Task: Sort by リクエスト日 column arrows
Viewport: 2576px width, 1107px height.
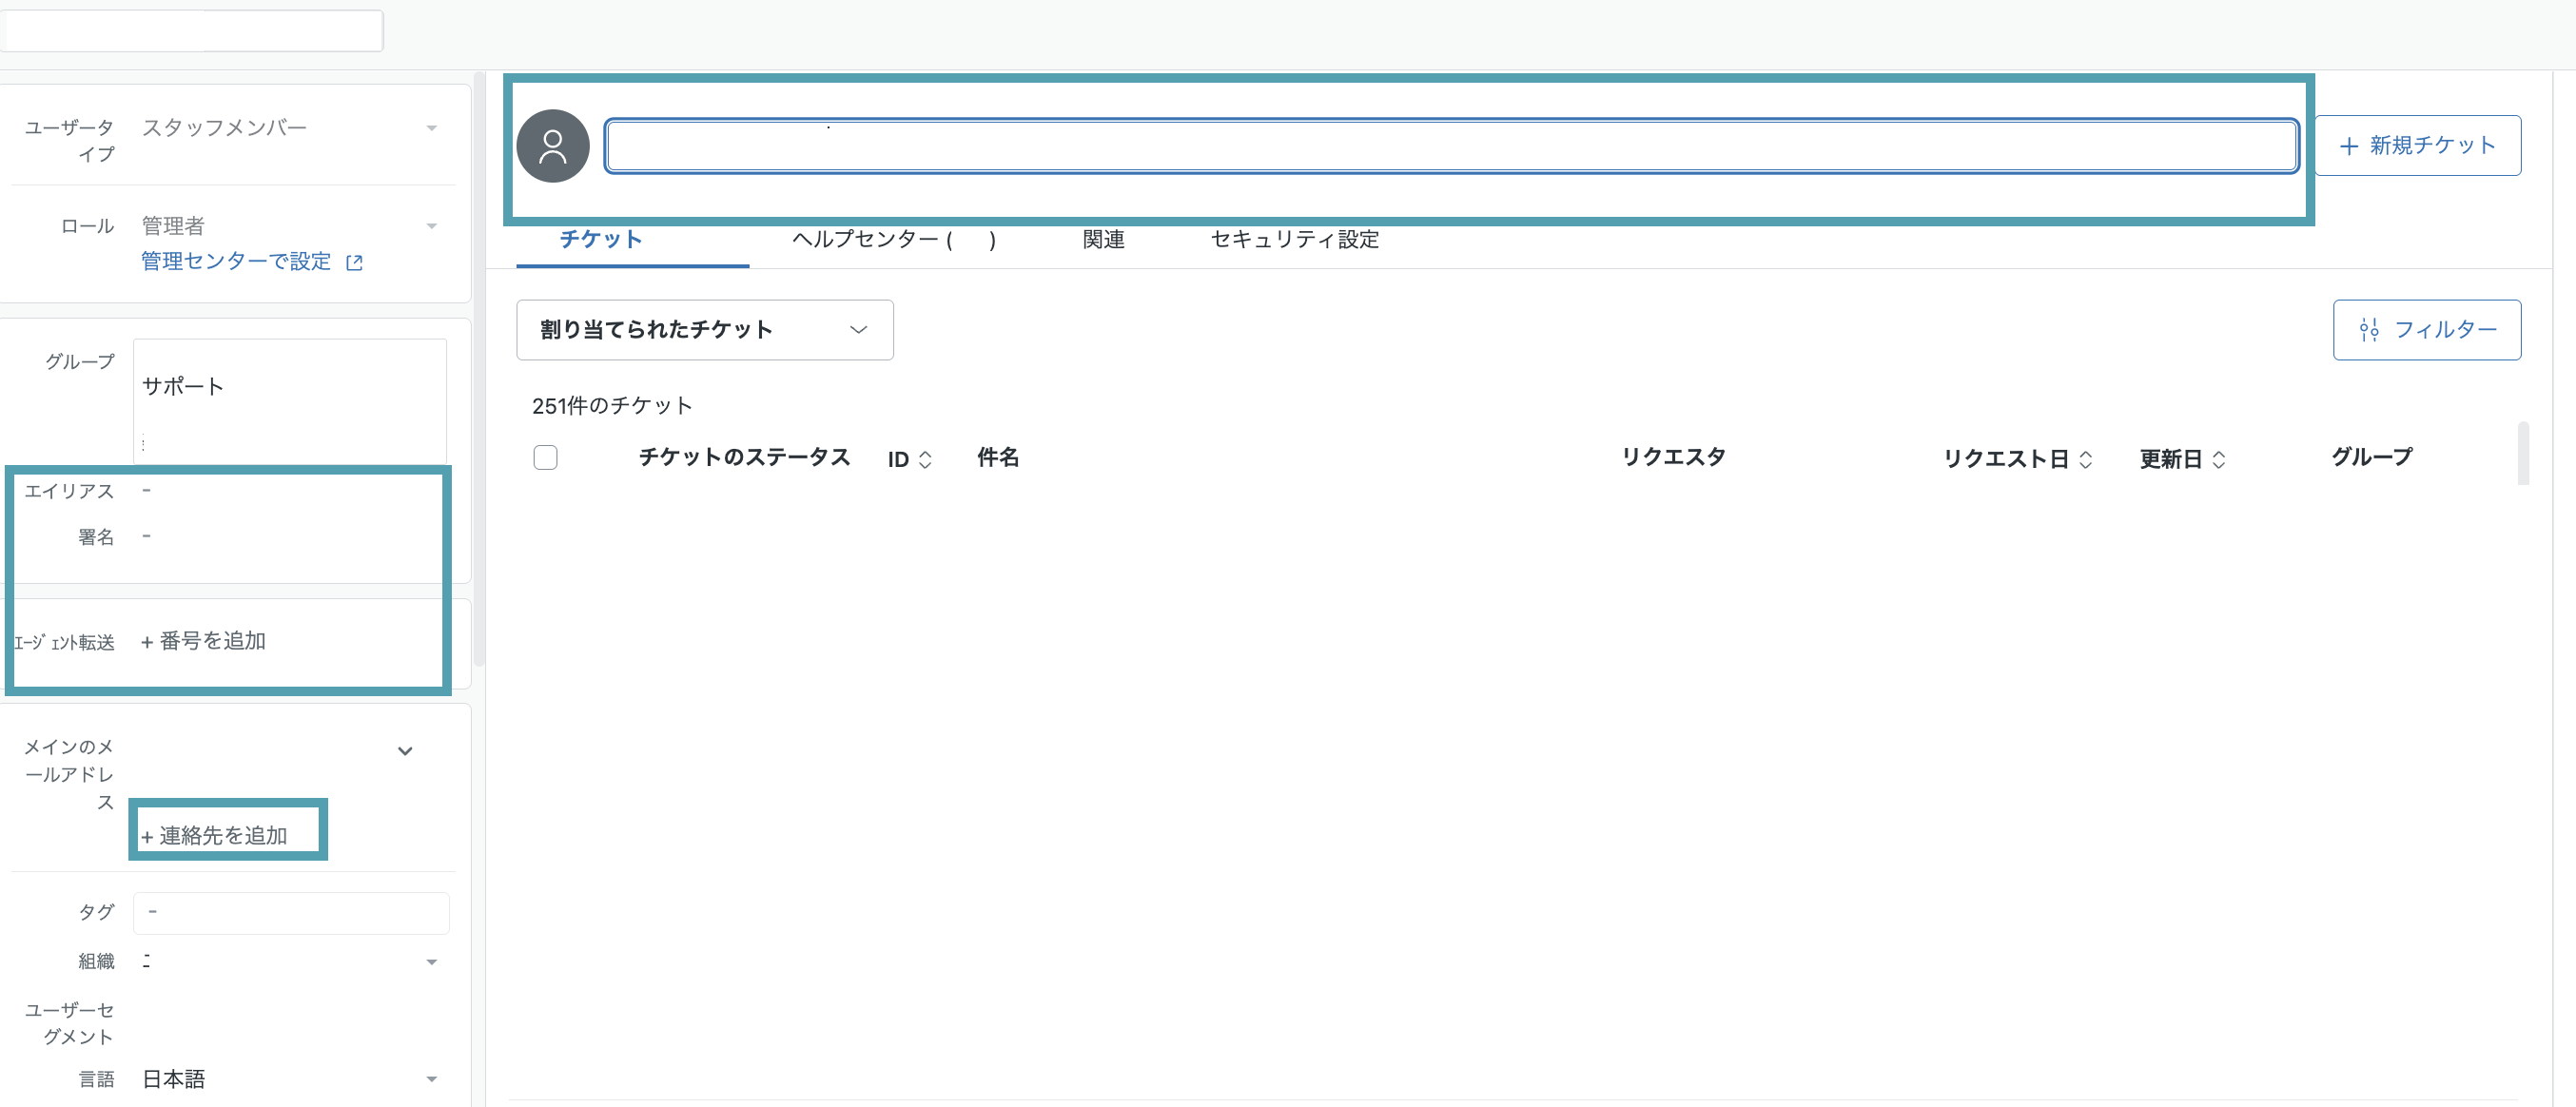Action: (x=2086, y=459)
